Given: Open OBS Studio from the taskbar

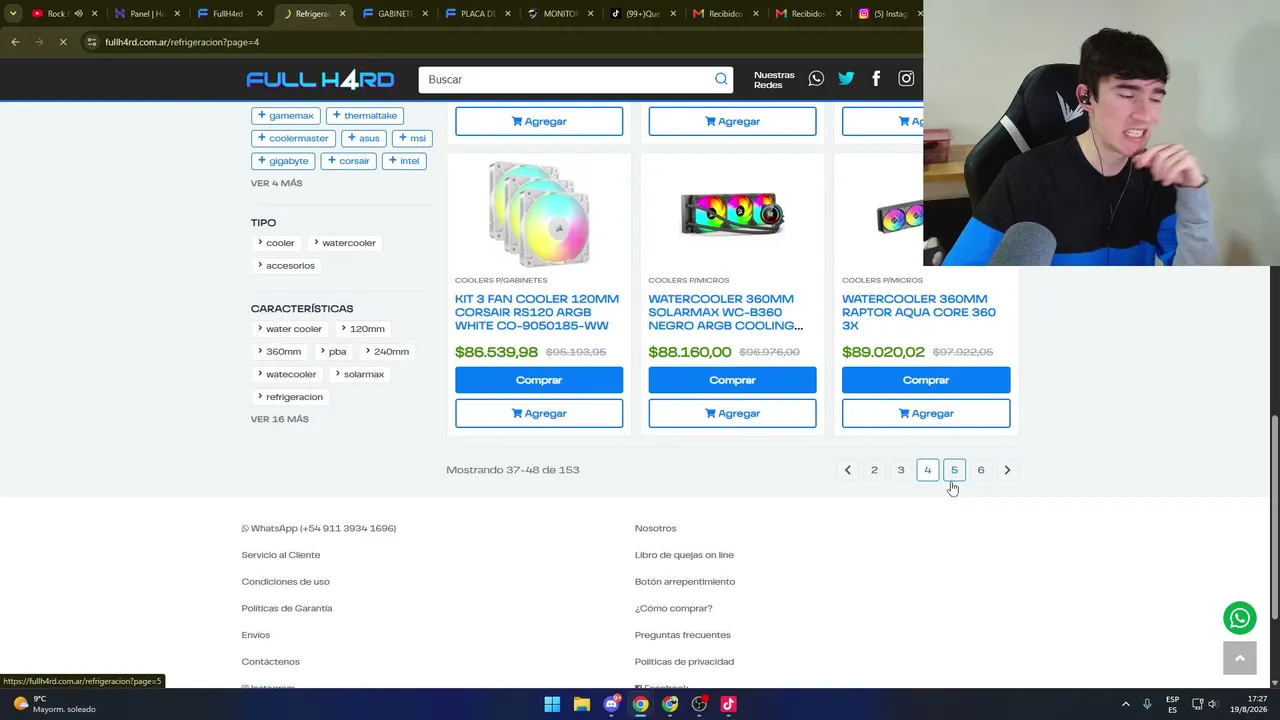Looking at the screenshot, I should tap(699, 704).
